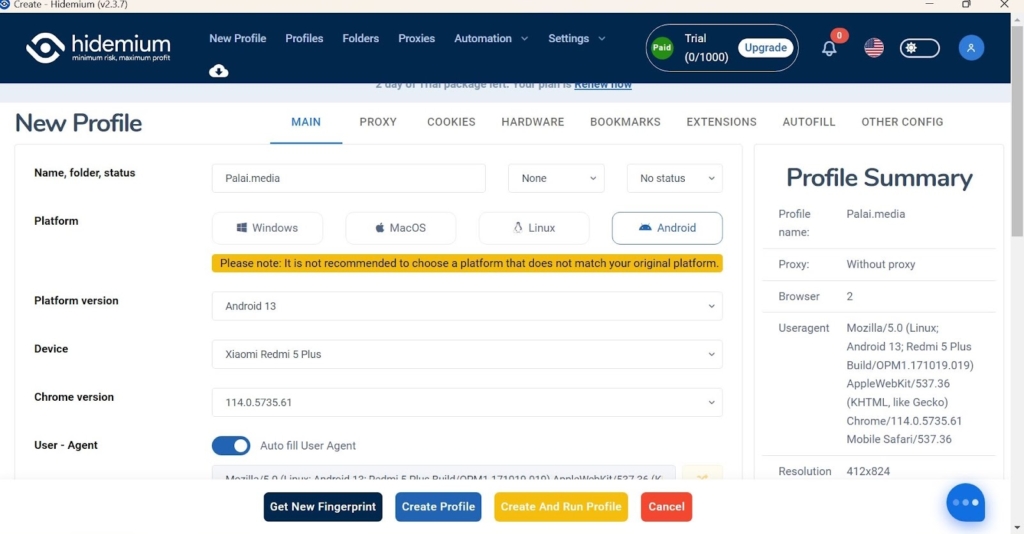Choose the Linux platform option
Viewport: 1024px width, 534px height.
[x=533, y=228]
